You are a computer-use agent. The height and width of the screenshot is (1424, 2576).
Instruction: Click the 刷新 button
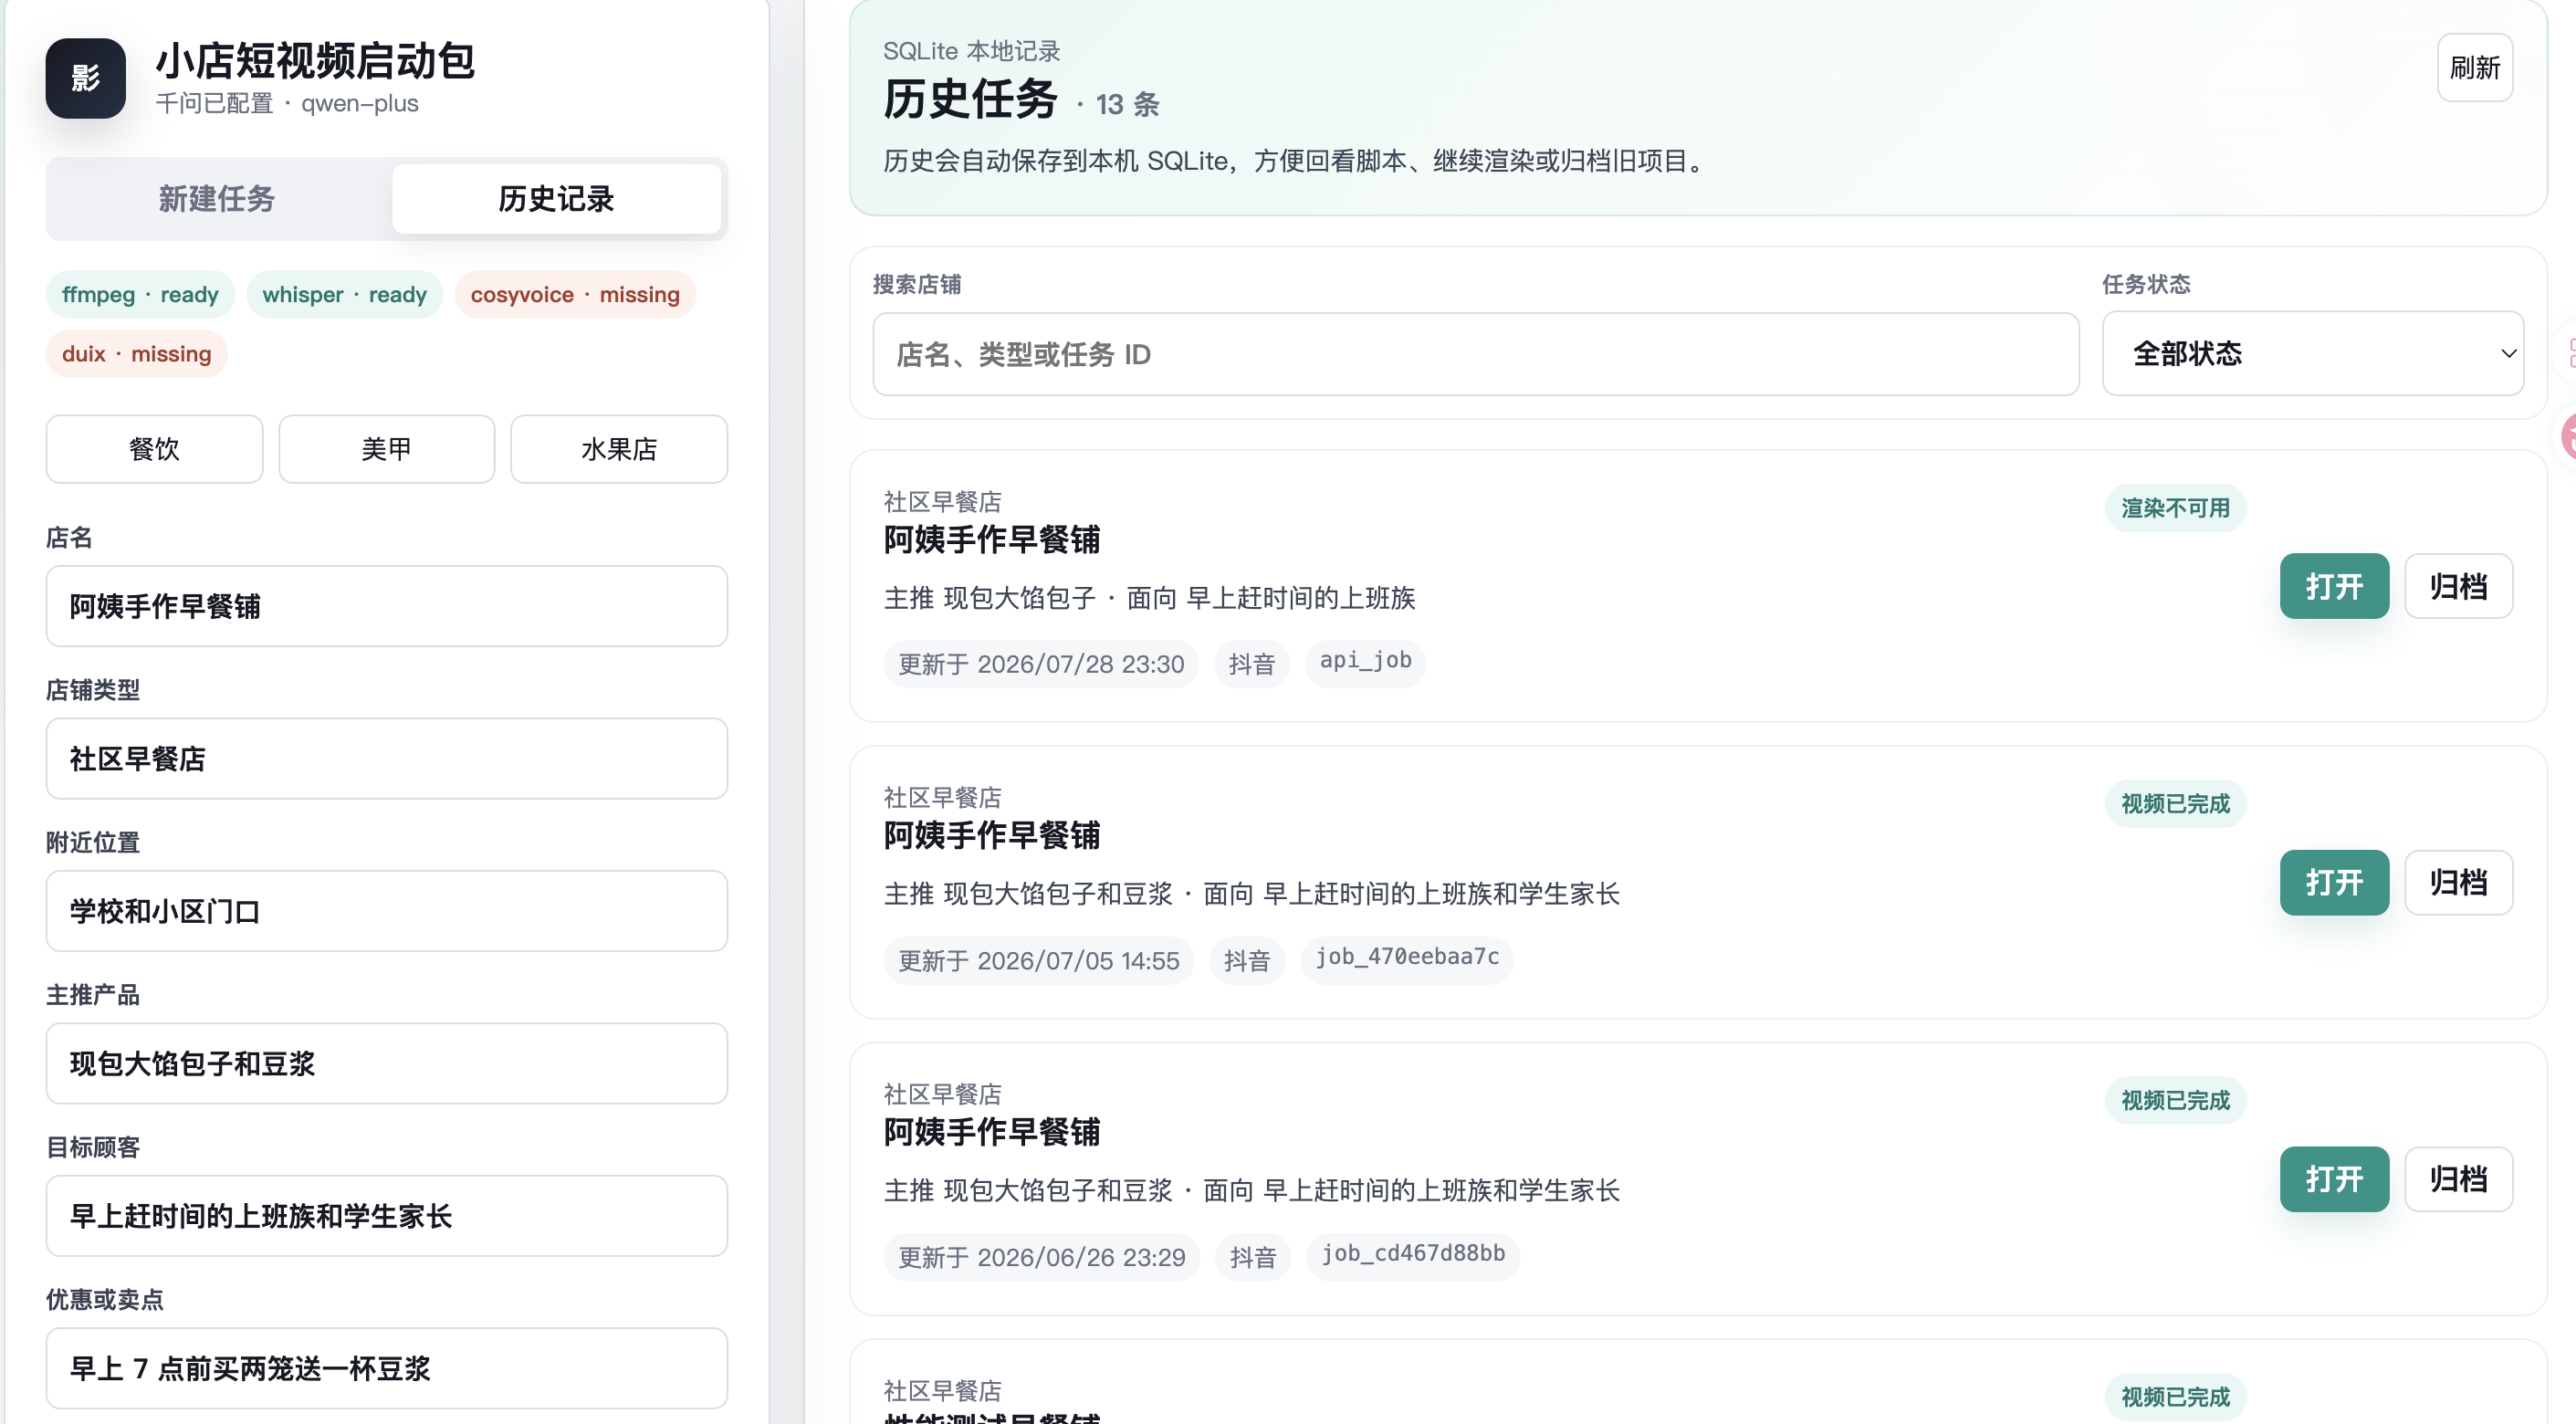point(2475,68)
